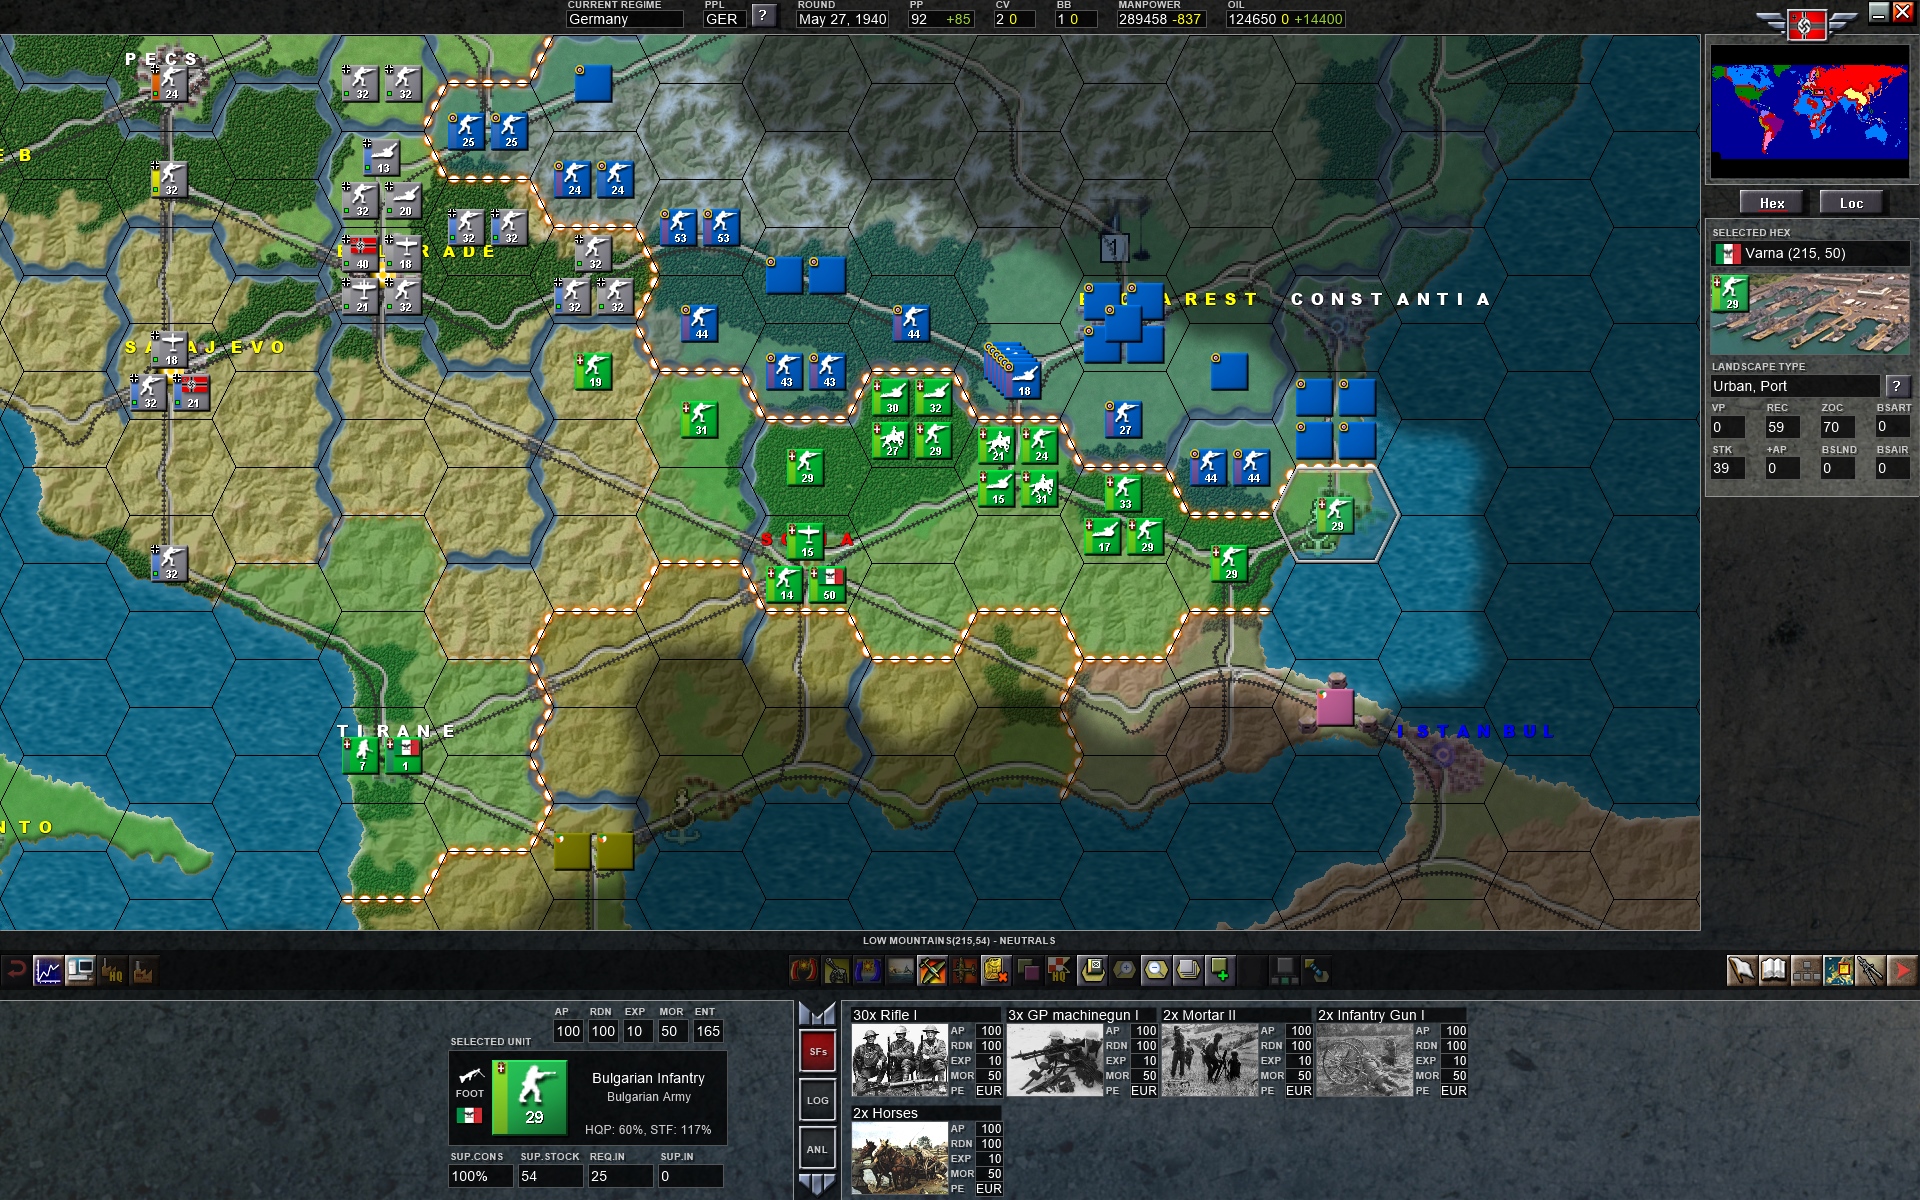The height and width of the screenshot is (1200, 1920).
Task: End turn with the red arrow button
Action: (x=1901, y=970)
